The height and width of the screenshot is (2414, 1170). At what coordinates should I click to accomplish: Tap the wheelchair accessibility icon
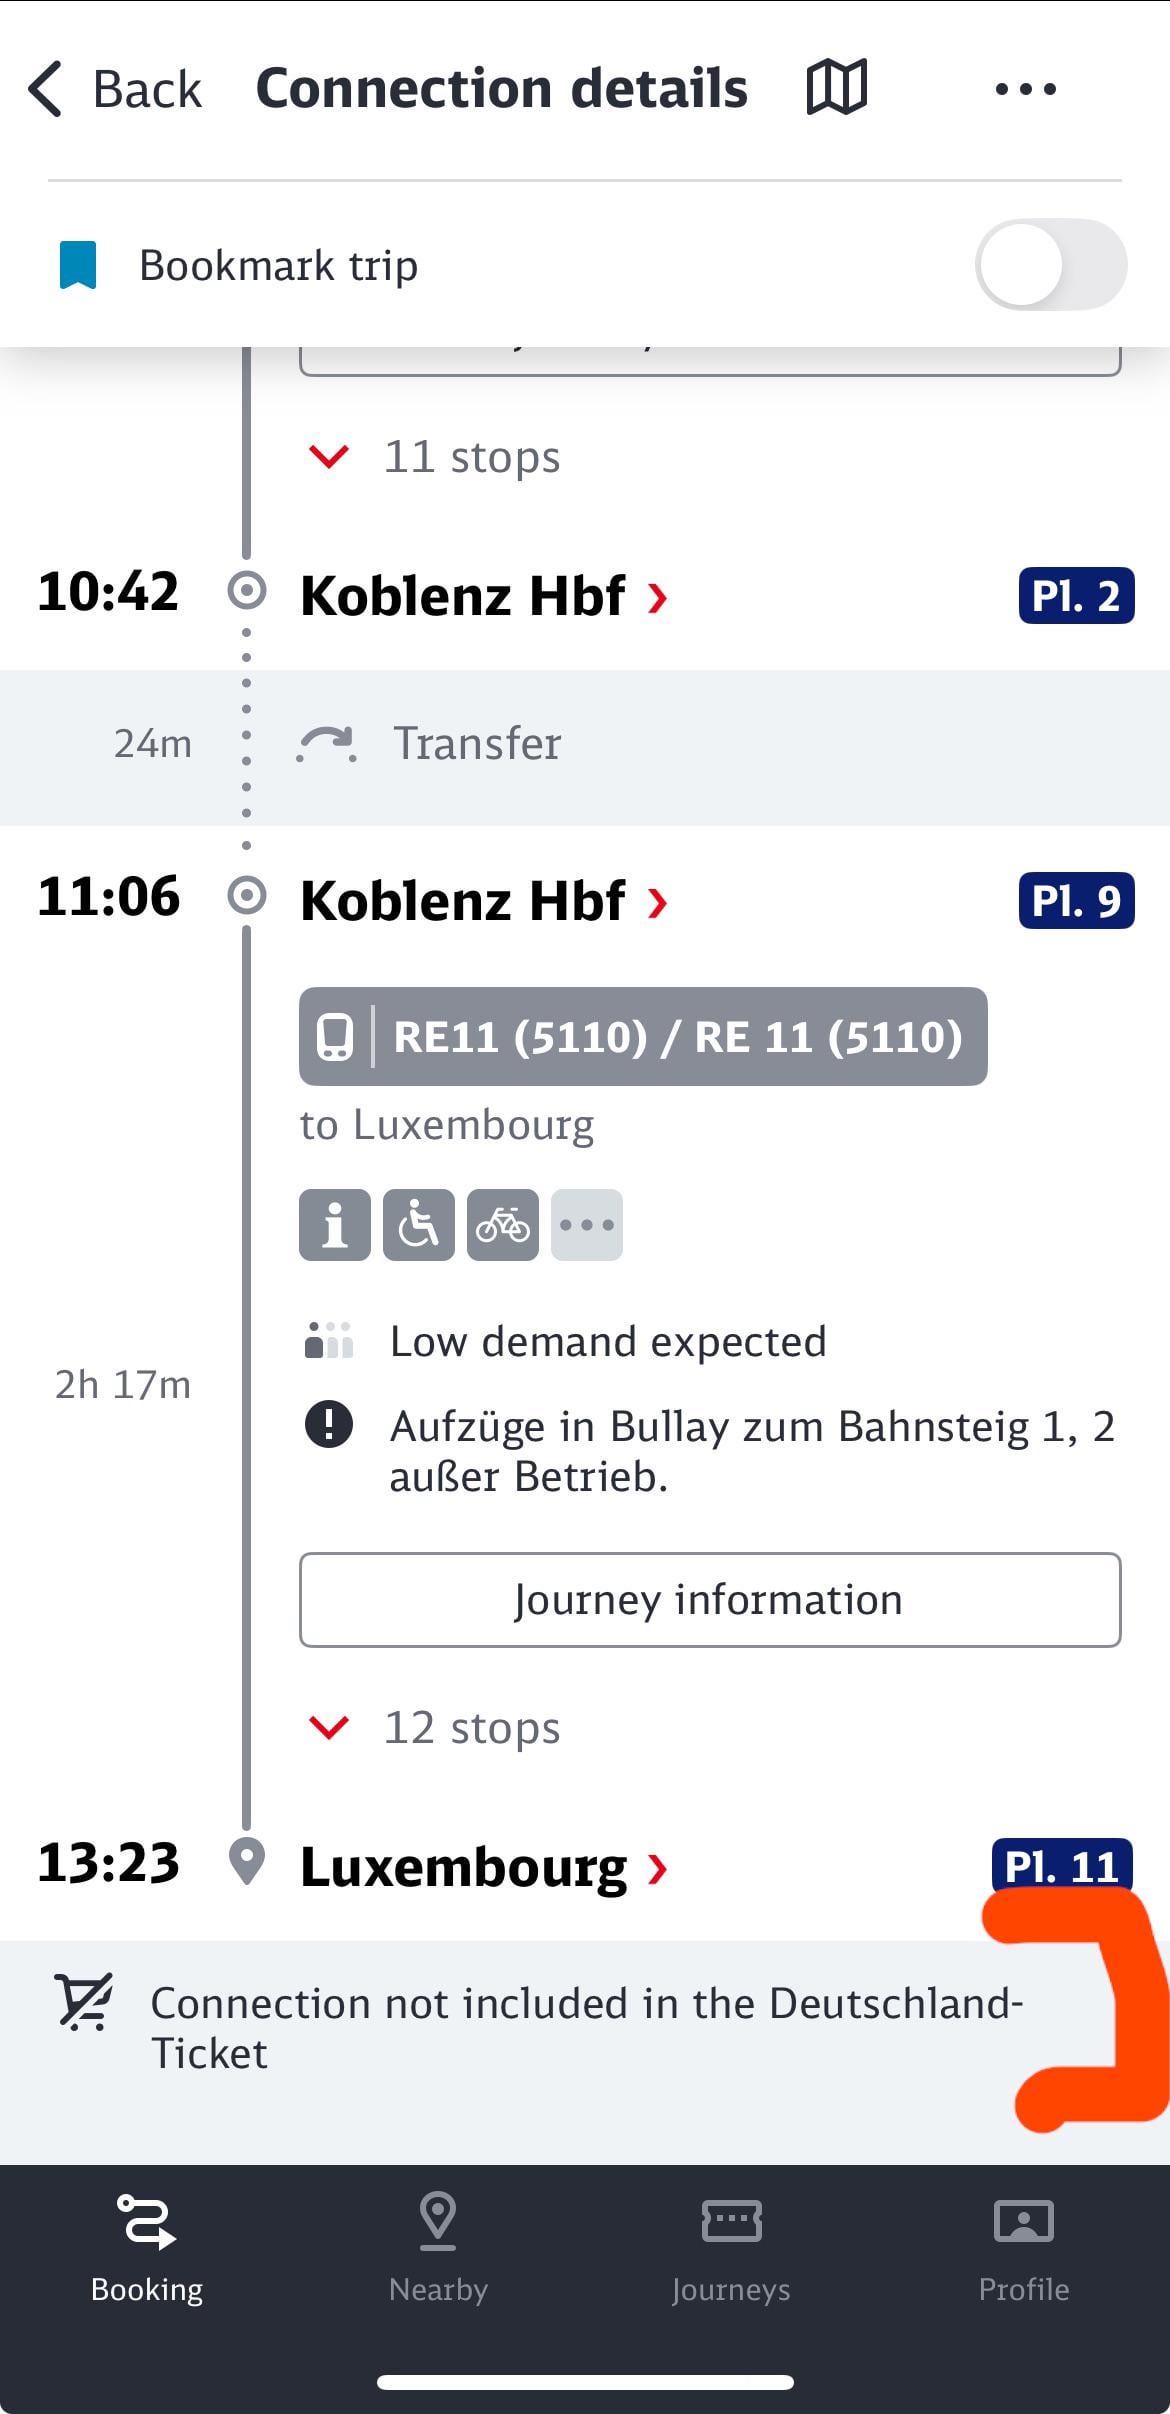point(418,1225)
